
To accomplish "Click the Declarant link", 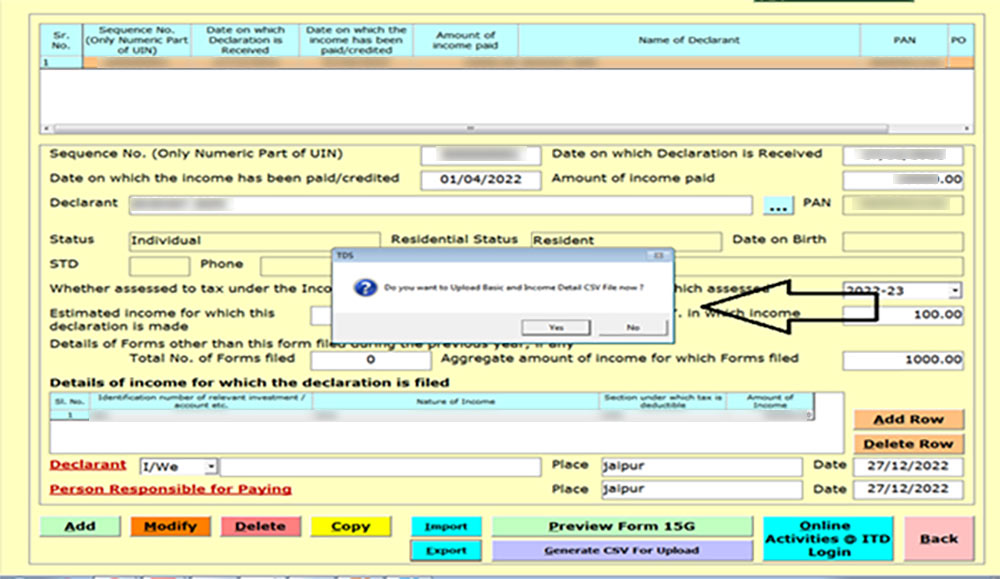I will tap(87, 465).
